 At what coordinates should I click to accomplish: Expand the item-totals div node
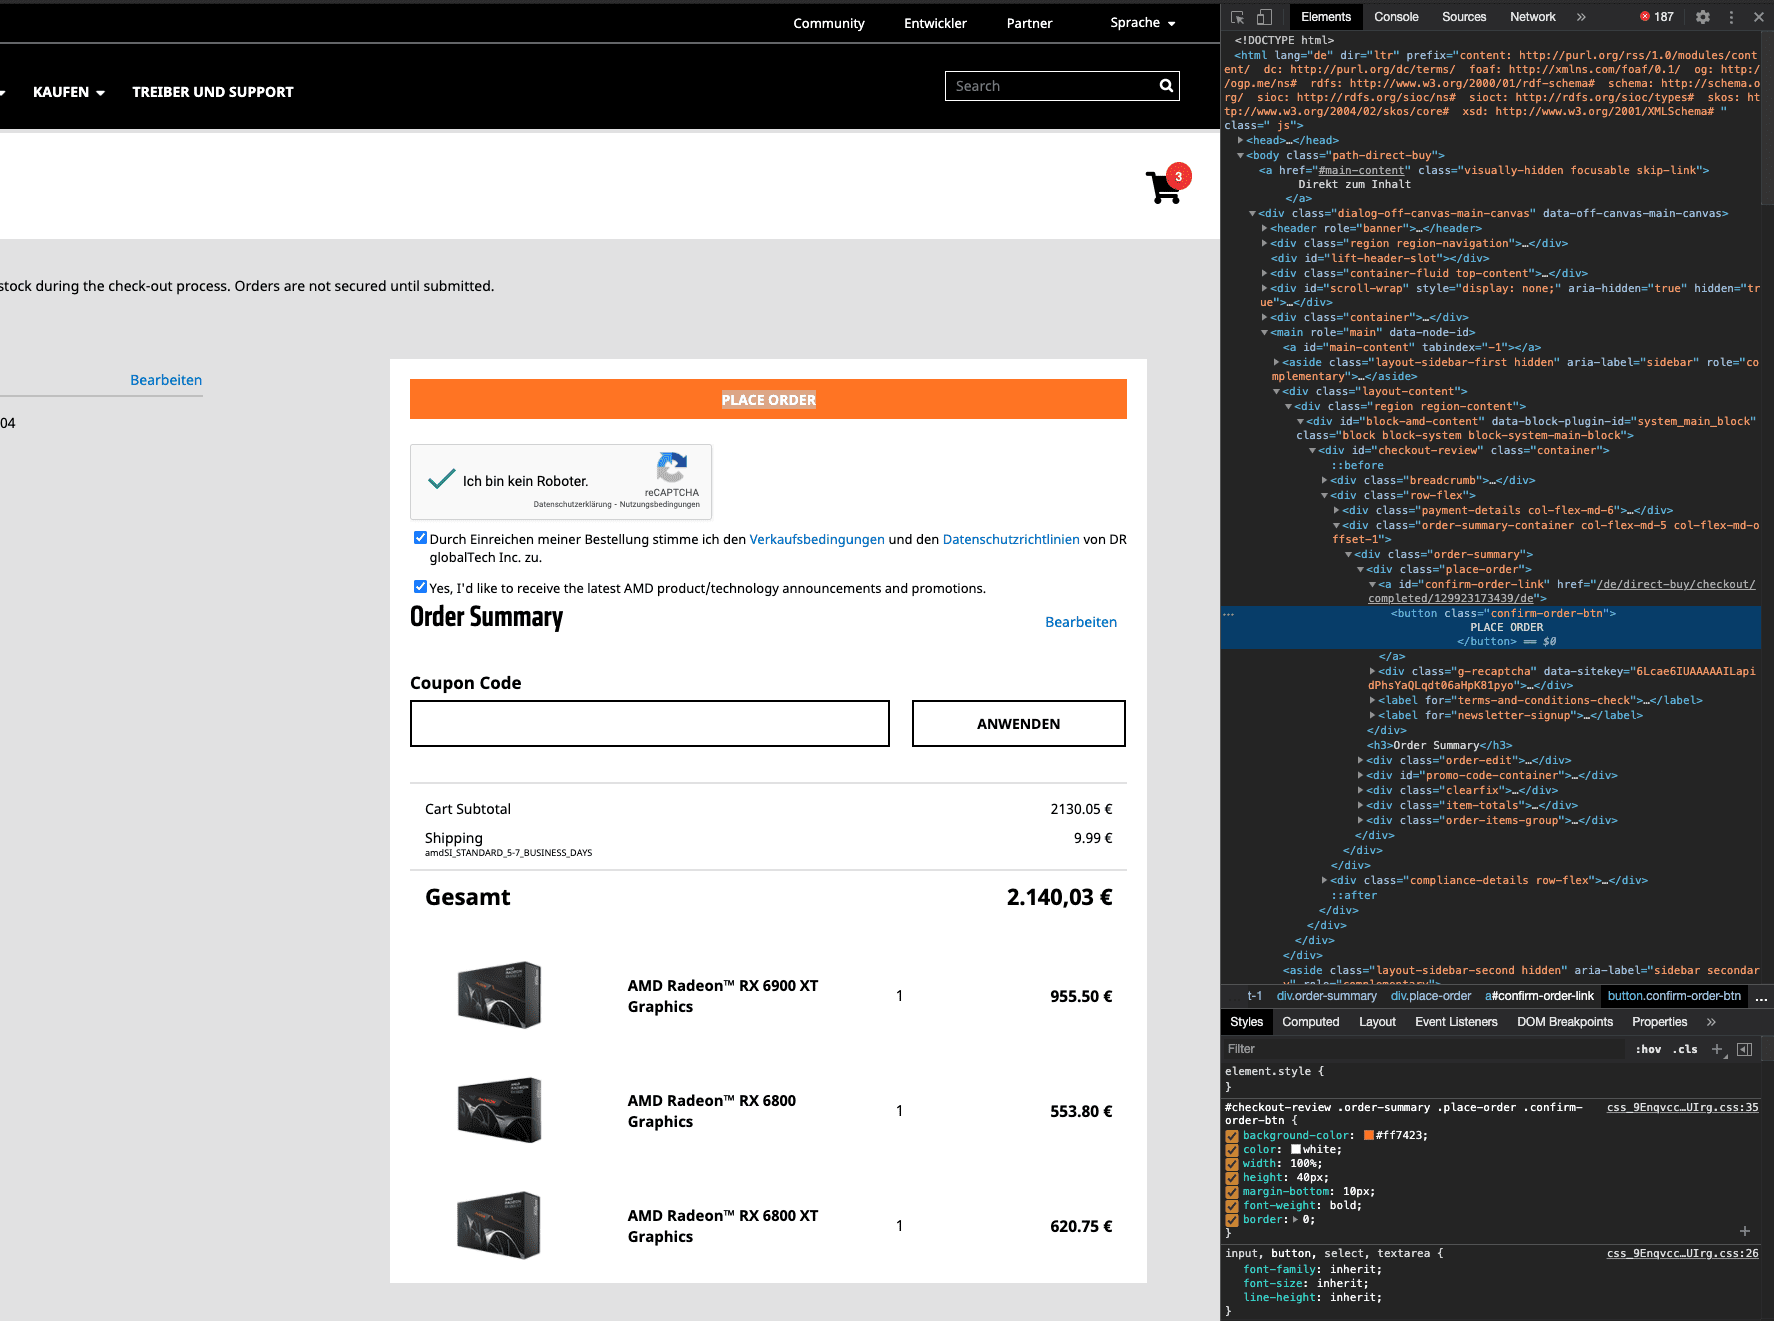coord(1361,806)
